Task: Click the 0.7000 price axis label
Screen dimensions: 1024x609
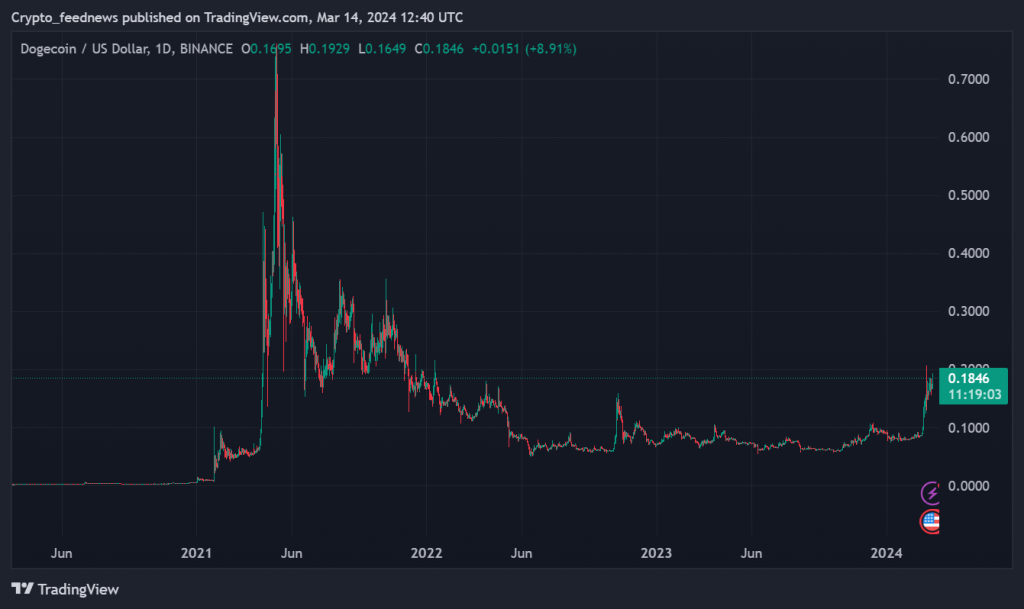Action: pyautogui.click(x=967, y=79)
